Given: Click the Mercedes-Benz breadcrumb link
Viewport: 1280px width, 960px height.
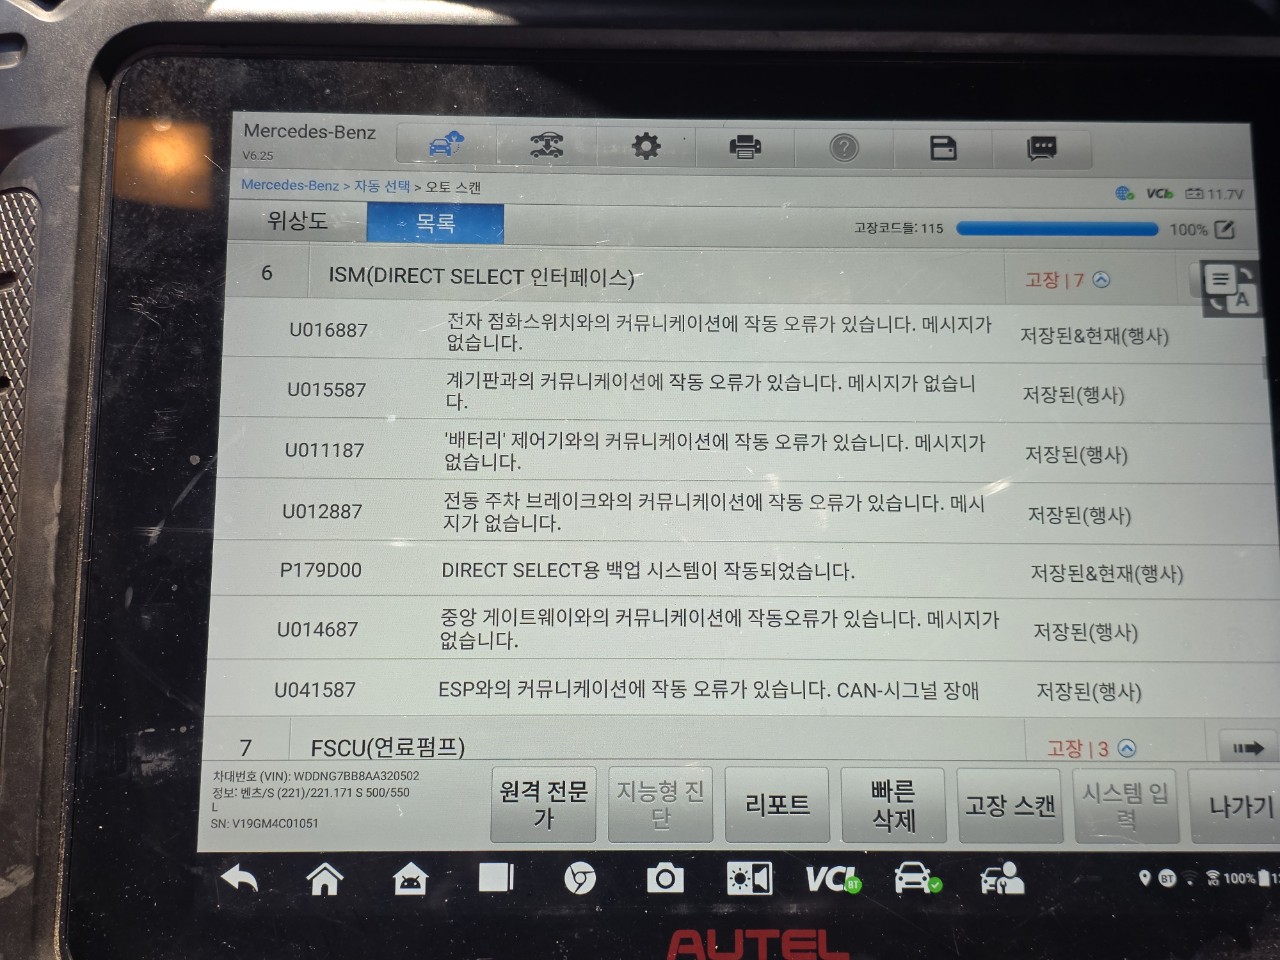Looking at the screenshot, I should 290,185.
